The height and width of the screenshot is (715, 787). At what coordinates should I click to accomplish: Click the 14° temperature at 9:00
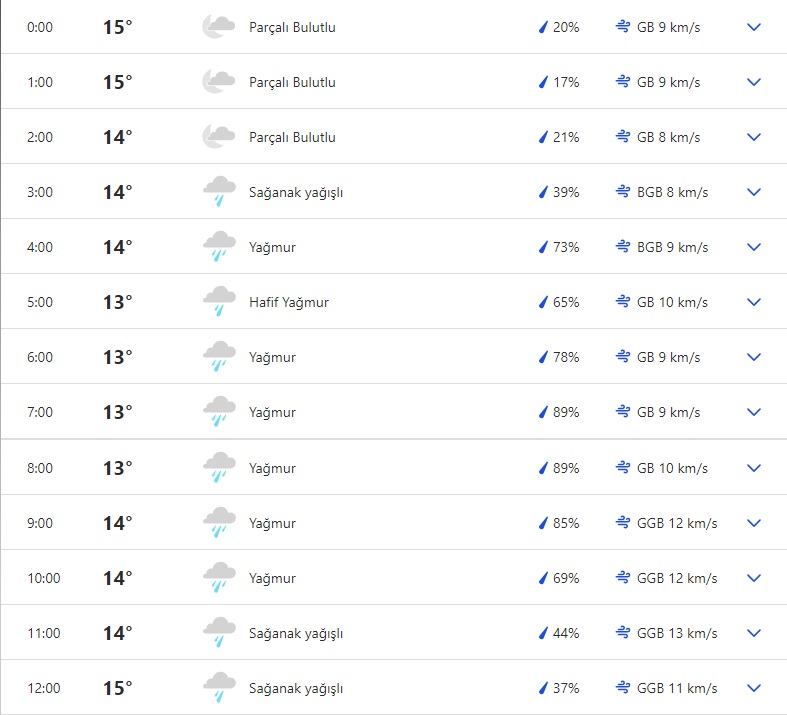pos(117,523)
